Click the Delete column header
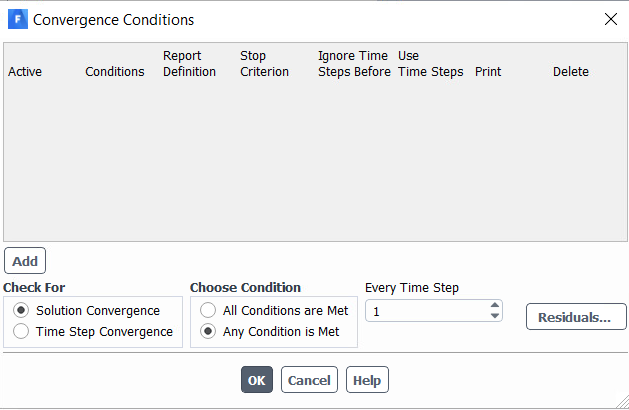This screenshot has height=410, width=629. [570, 72]
